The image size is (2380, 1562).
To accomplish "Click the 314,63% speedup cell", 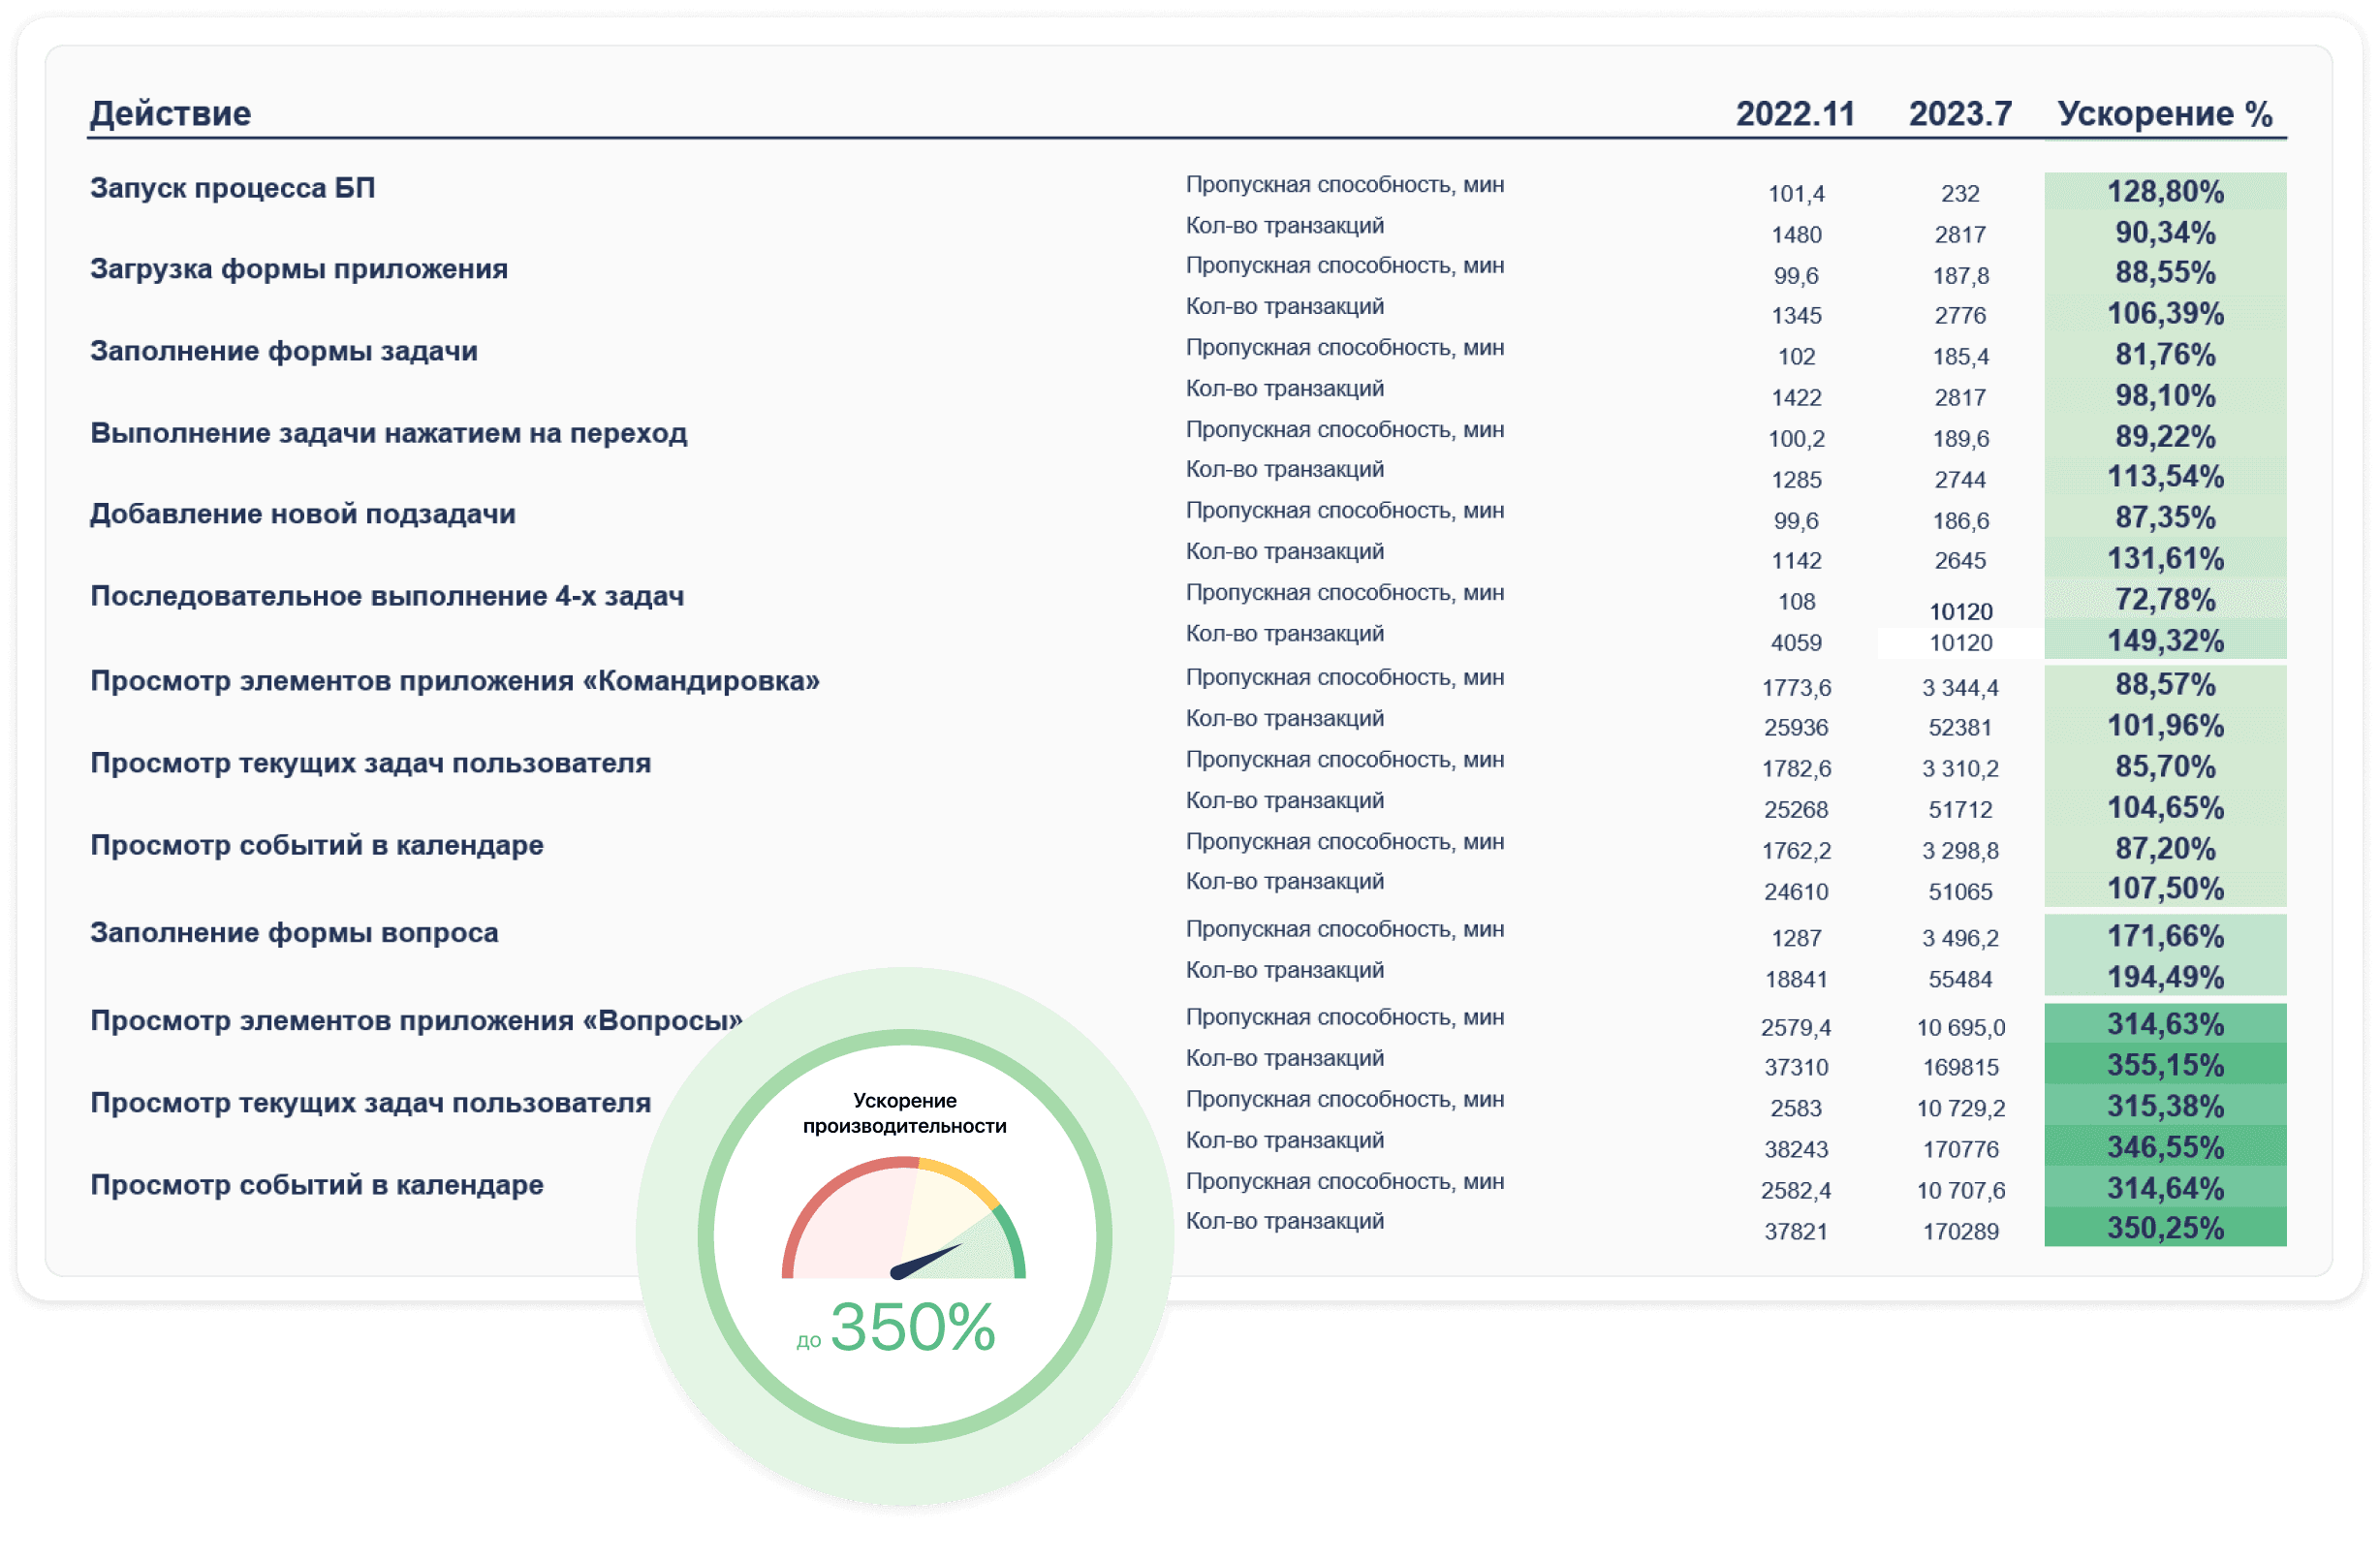I will (x=2165, y=1025).
